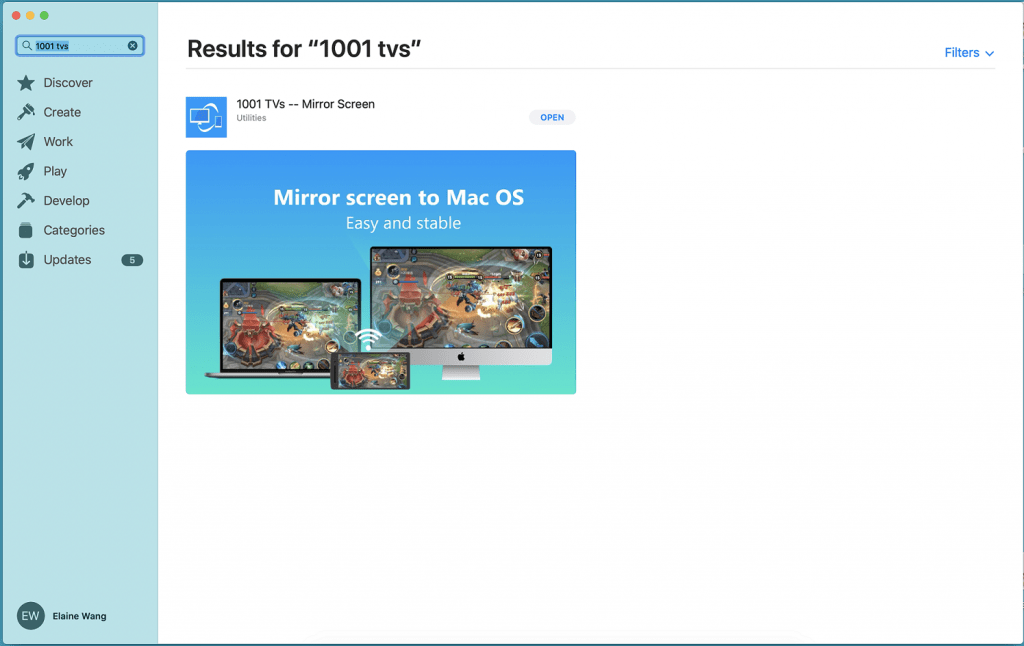Viewport: 1024px width, 646px height.
Task: Go to the Create section
Action: tap(62, 112)
